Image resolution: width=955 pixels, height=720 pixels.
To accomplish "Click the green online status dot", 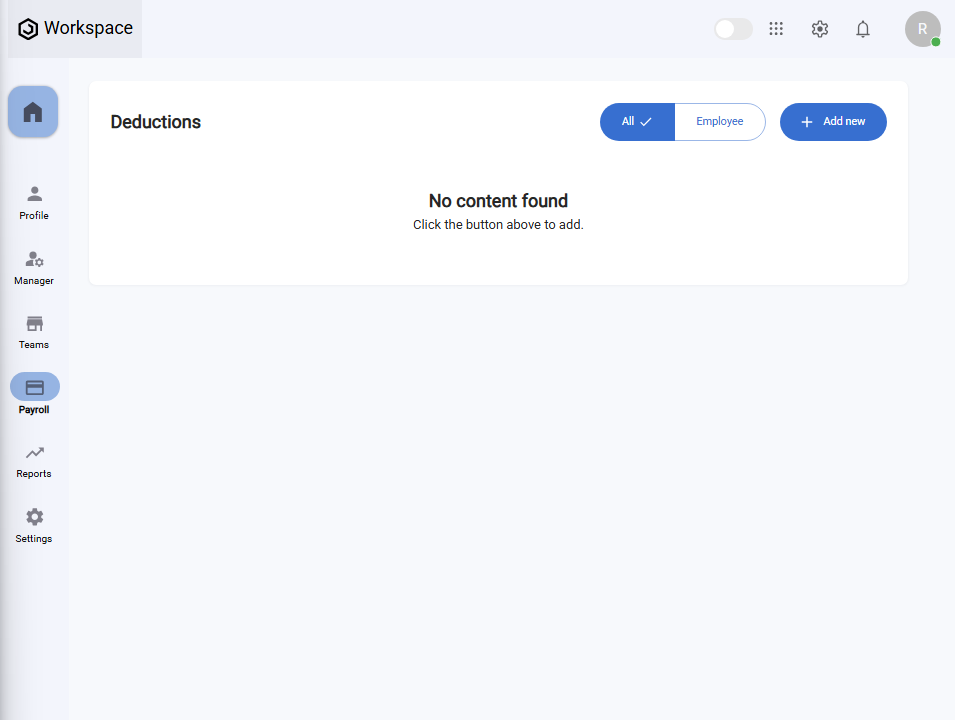I will (x=936, y=42).
